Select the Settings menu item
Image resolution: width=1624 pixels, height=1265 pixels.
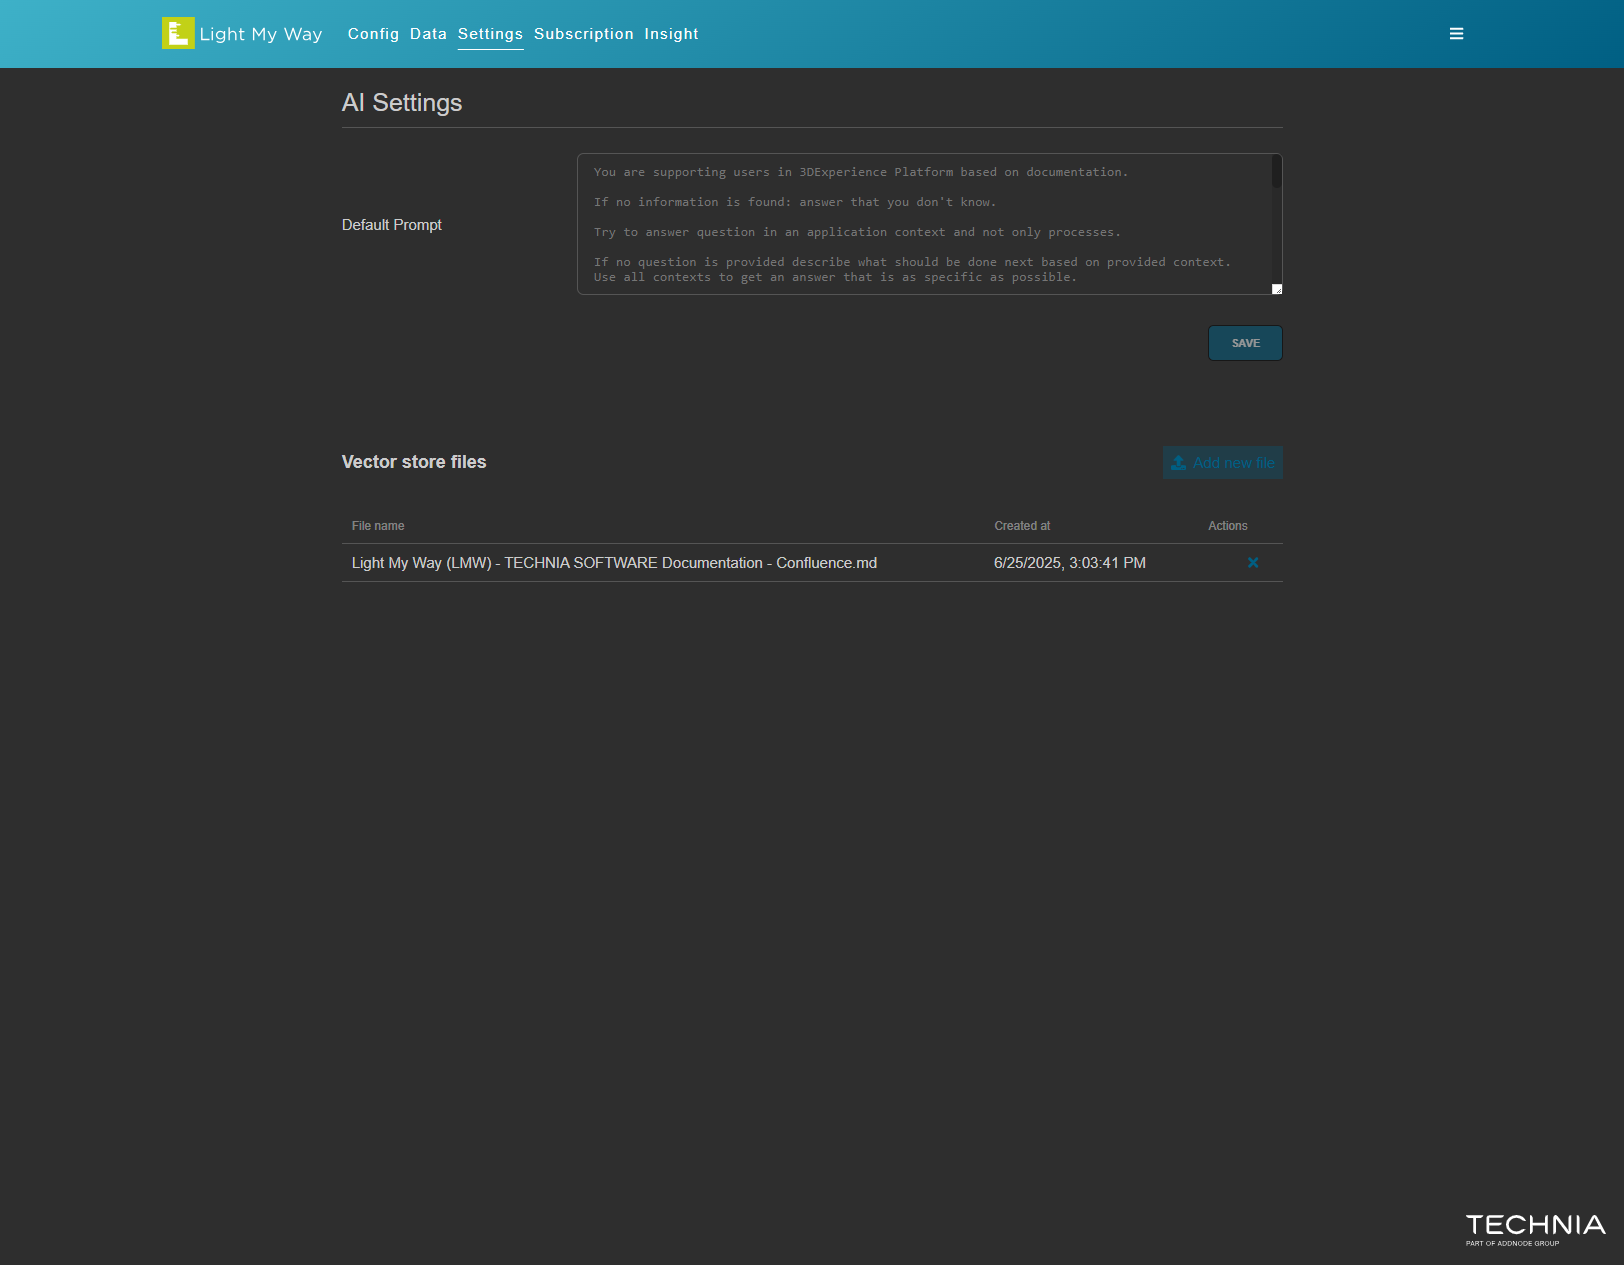pos(490,34)
